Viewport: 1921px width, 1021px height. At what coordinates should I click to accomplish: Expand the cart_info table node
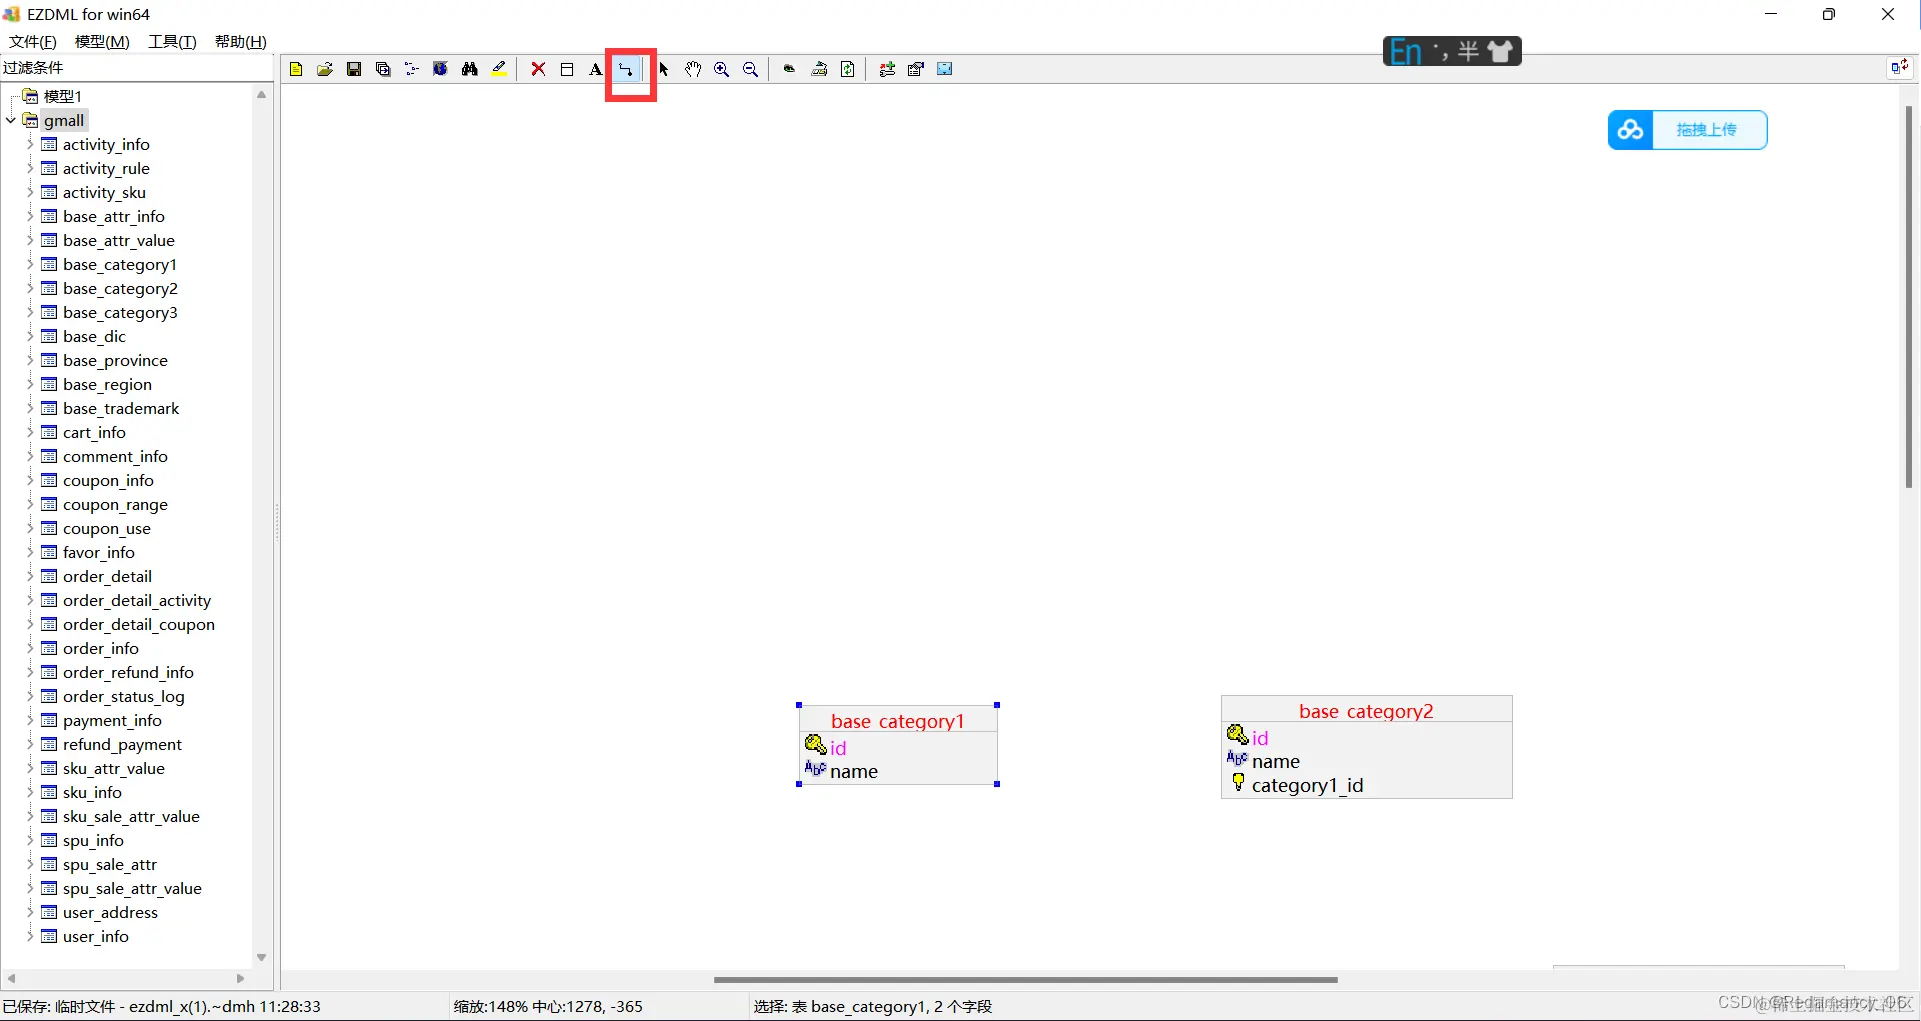pos(30,432)
